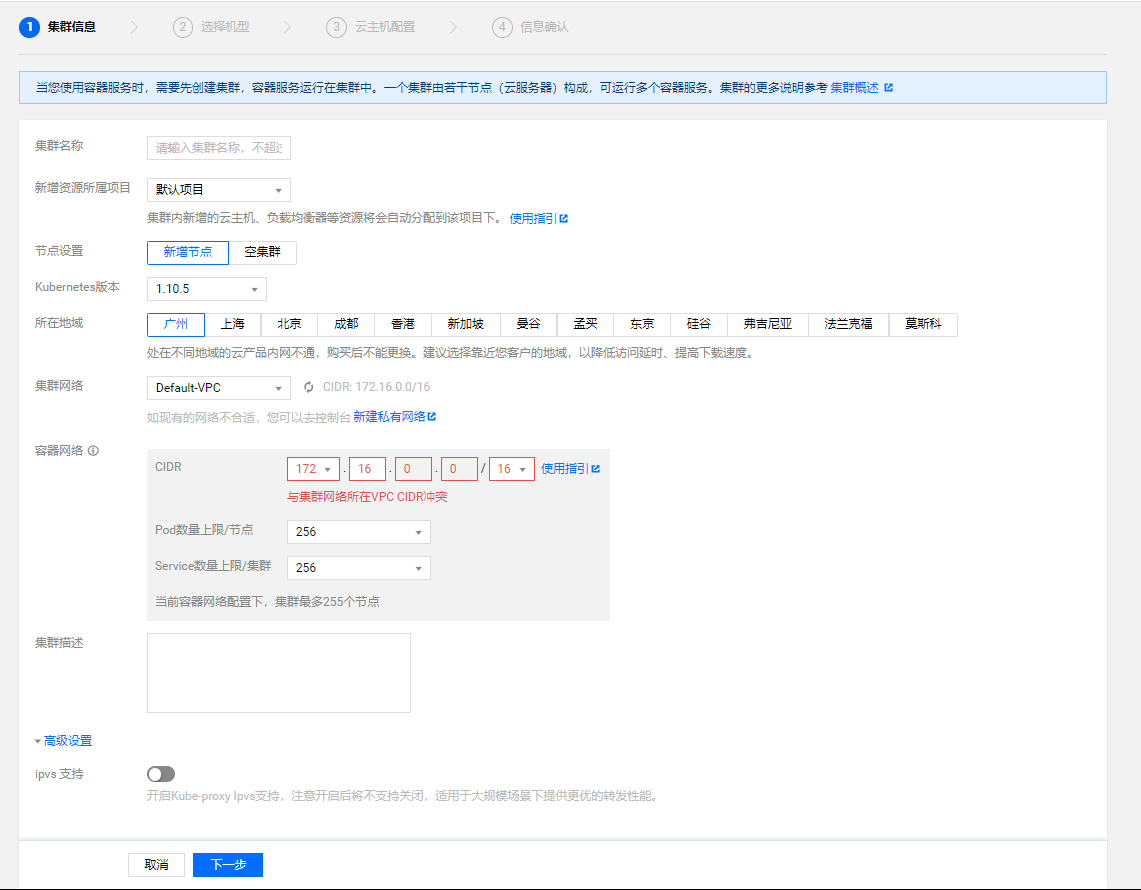Focus the 集群名称 input field

click(x=219, y=148)
